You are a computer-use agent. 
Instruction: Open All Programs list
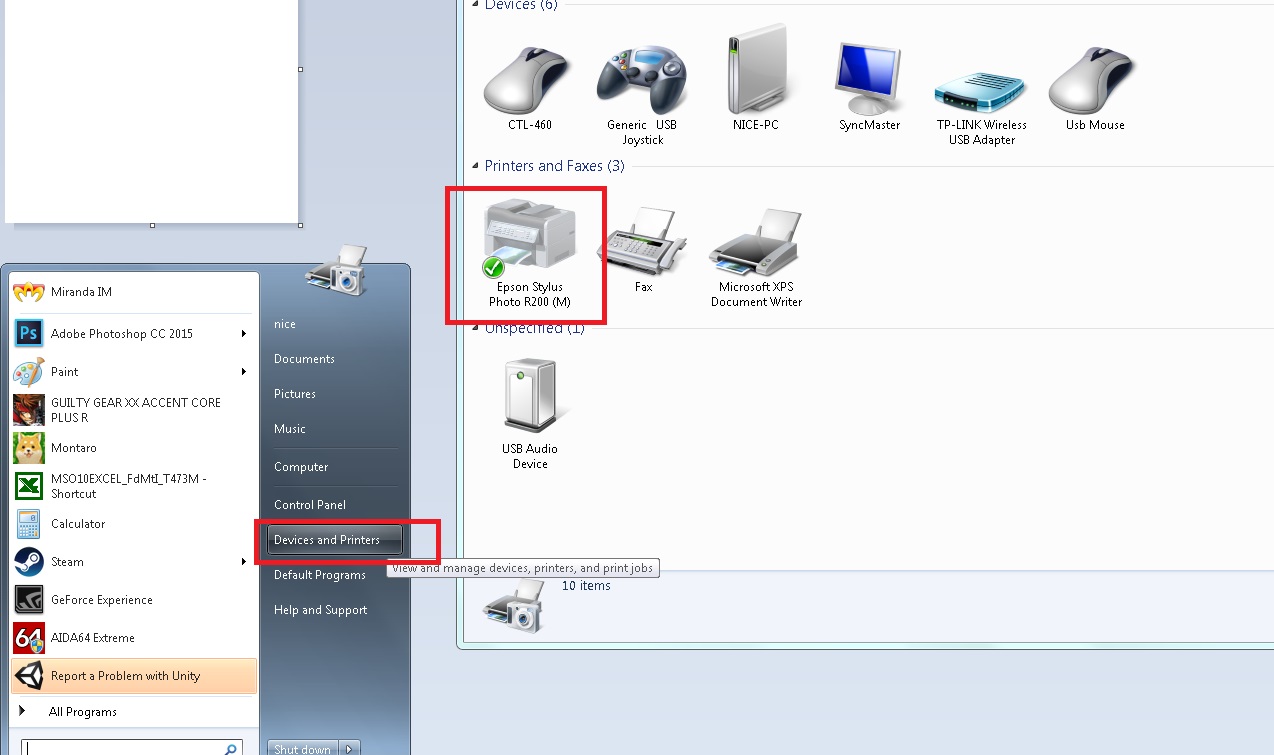click(x=82, y=712)
